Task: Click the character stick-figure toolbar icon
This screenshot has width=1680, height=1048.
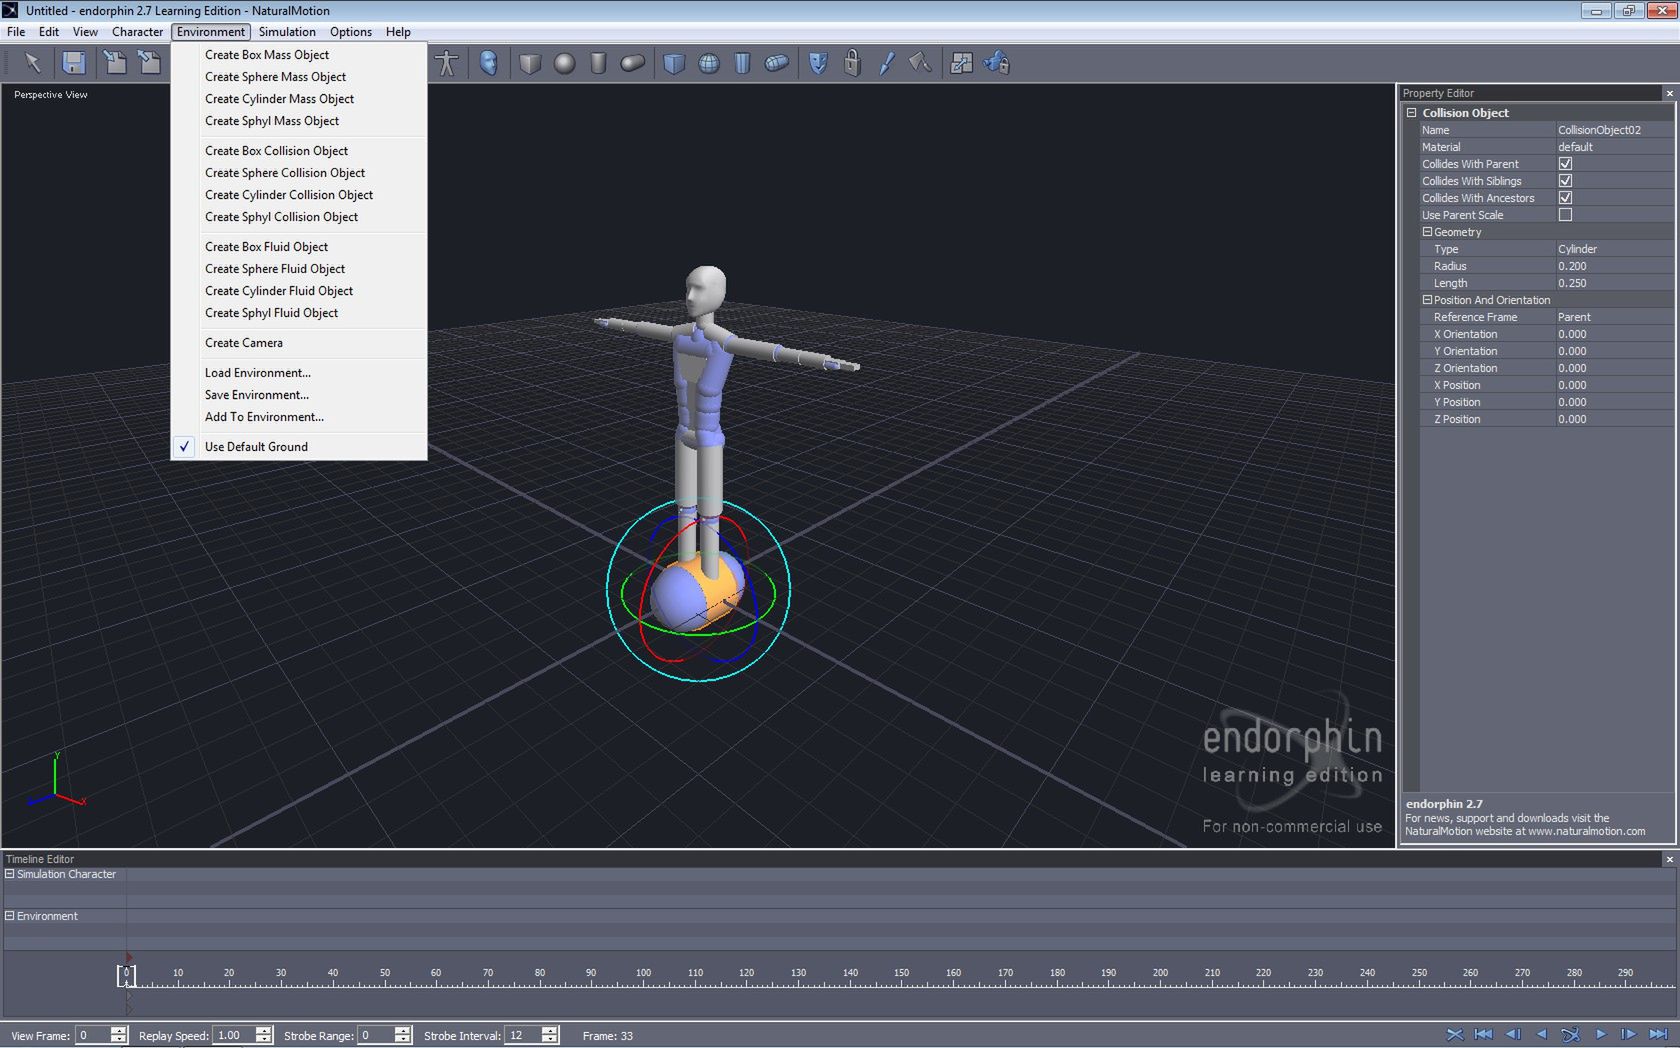Action: click(x=447, y=63)
